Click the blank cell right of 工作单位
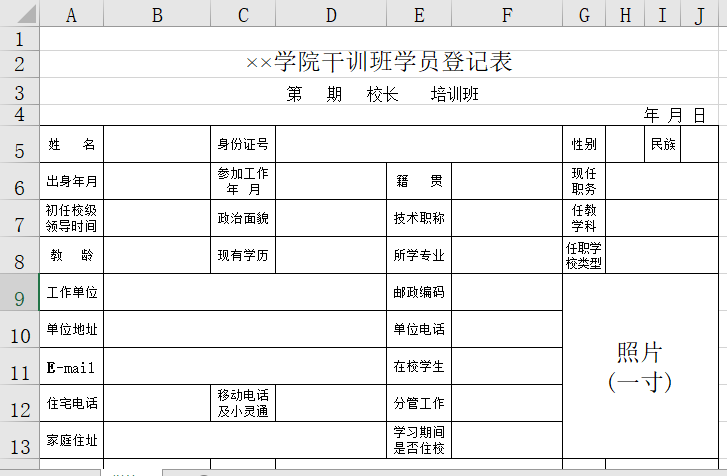 [x=245, y=292]
